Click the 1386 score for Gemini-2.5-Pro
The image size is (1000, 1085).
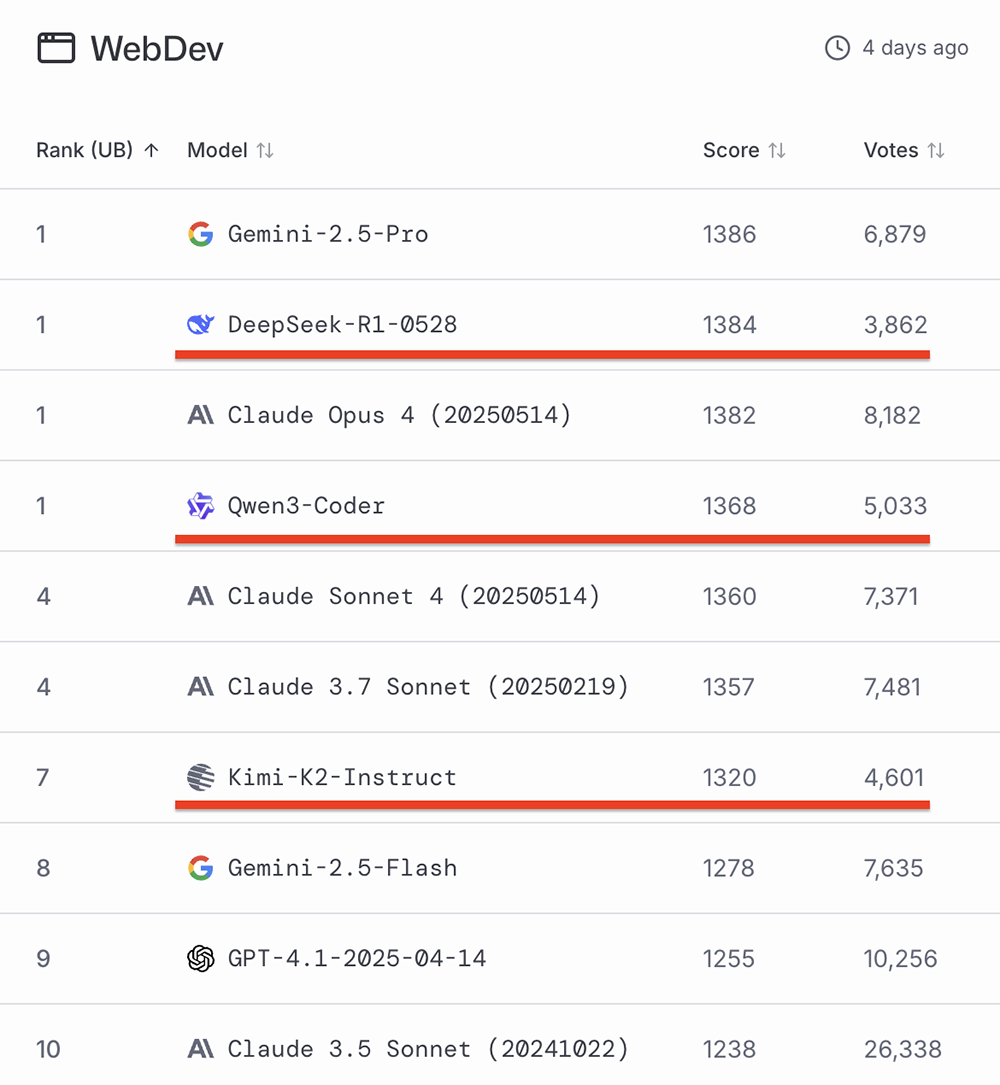[729, 234]
